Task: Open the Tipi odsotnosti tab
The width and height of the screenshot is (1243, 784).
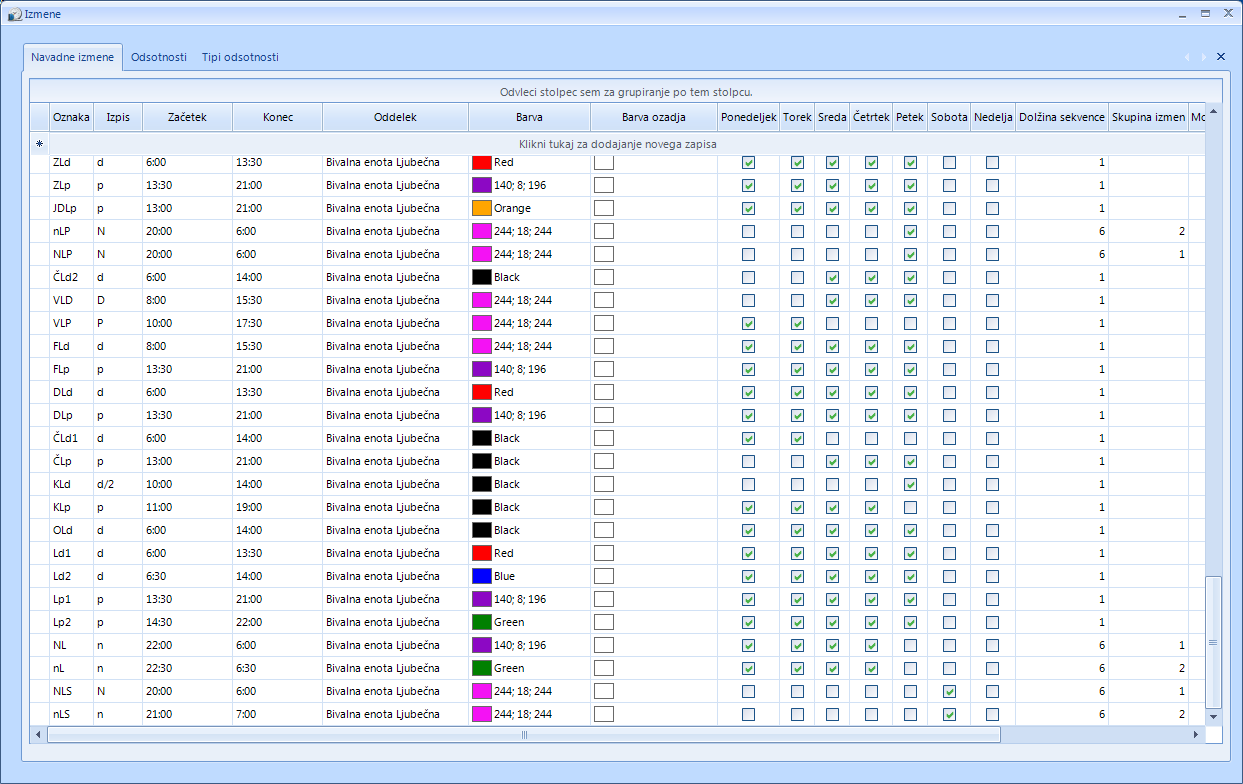Action: 240,57
